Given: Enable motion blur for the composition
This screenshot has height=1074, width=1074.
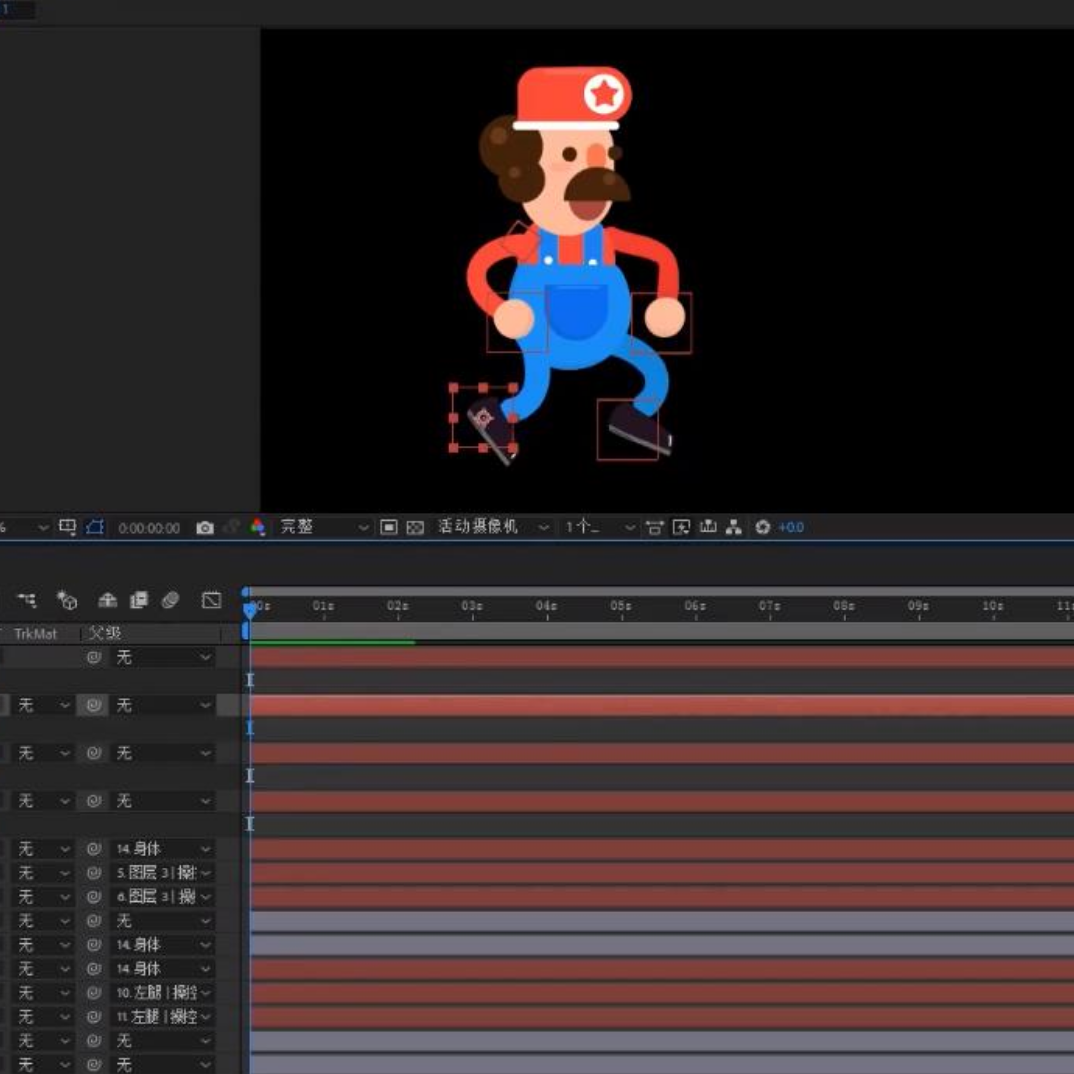Looking at the screenshot, I should [170, 600].
